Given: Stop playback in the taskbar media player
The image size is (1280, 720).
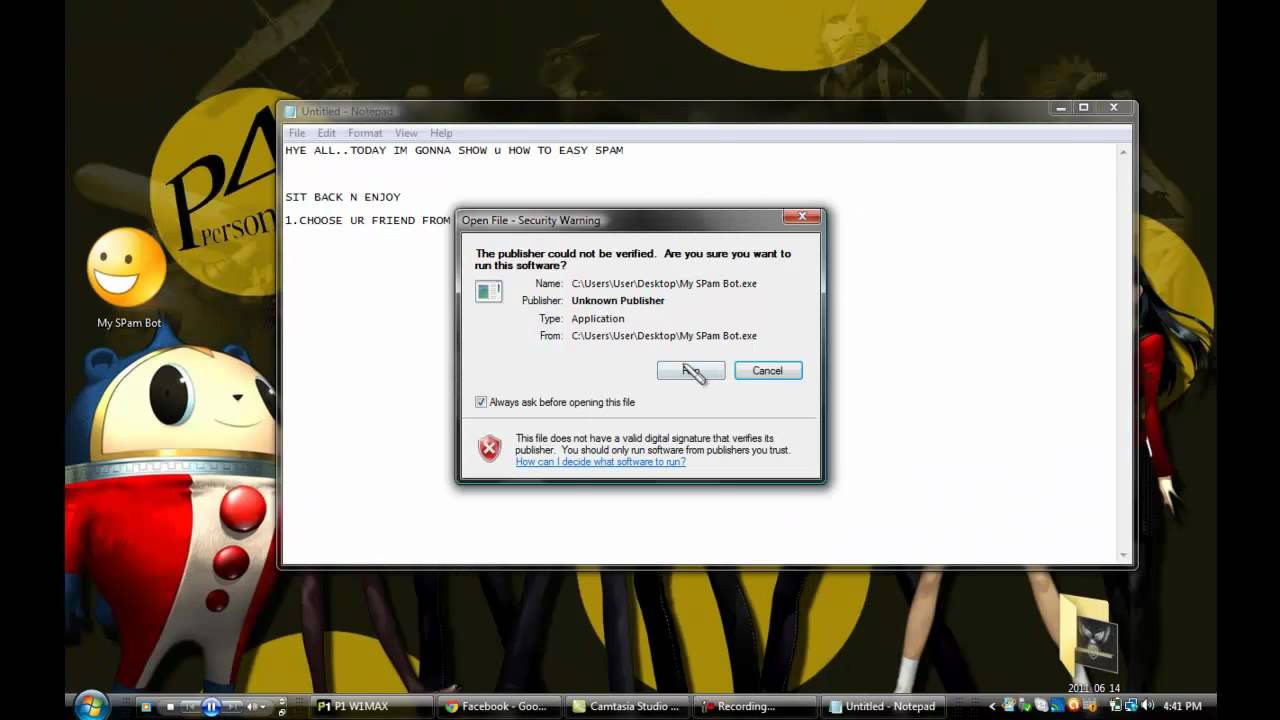Looking at the screenshot, I should point(170,707).
